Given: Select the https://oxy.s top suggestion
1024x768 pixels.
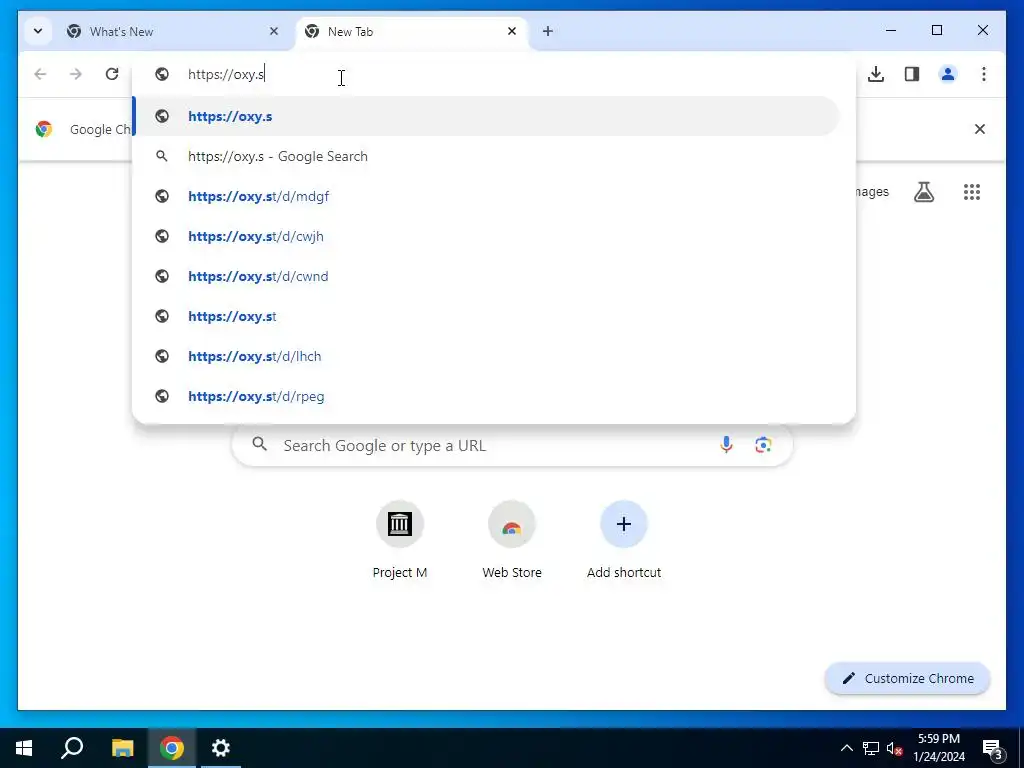Looking at the screenshot, I should pyautogui.click(x=486, y=116).
